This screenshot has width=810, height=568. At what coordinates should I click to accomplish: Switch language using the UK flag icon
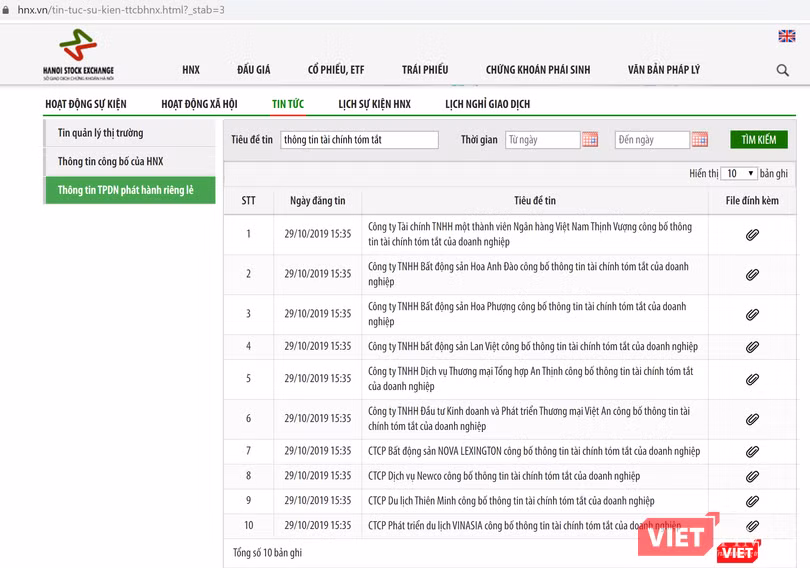[x=786, y=36]
